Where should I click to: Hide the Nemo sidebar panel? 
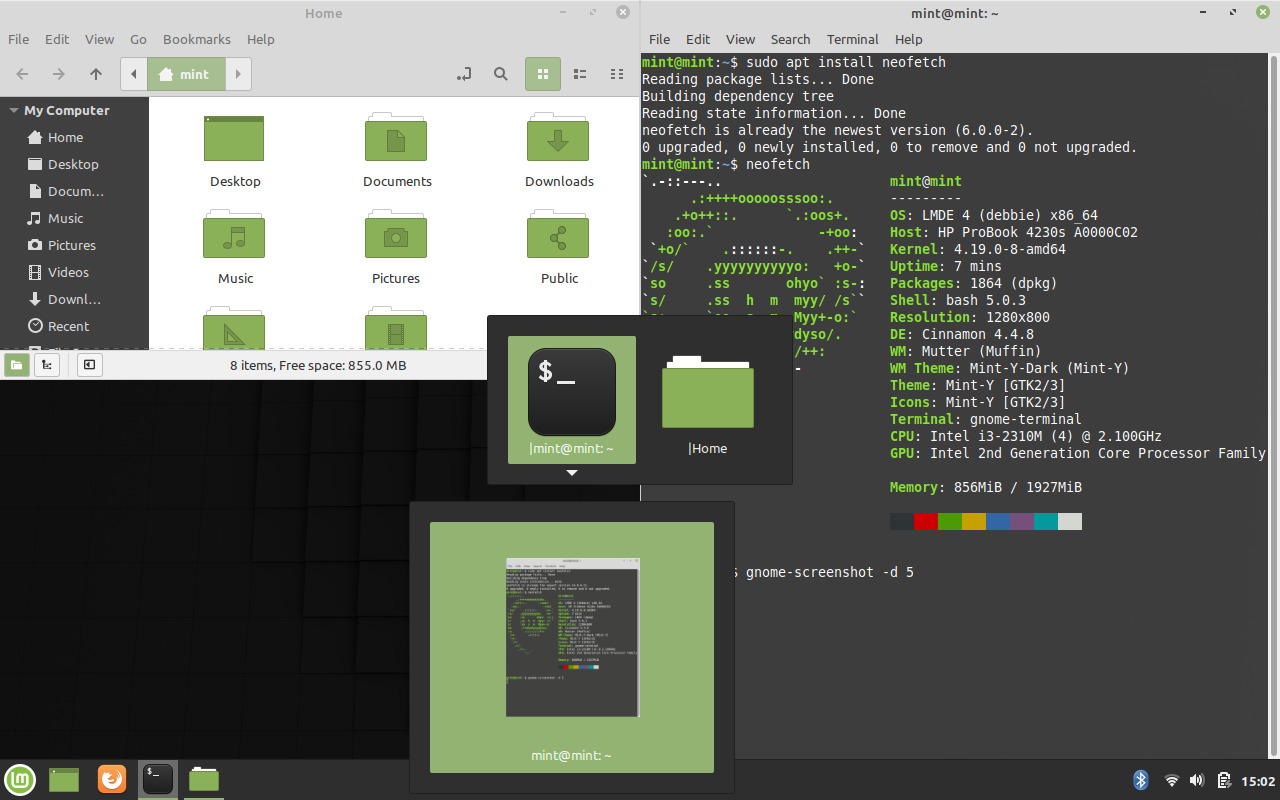pos(89,364)
